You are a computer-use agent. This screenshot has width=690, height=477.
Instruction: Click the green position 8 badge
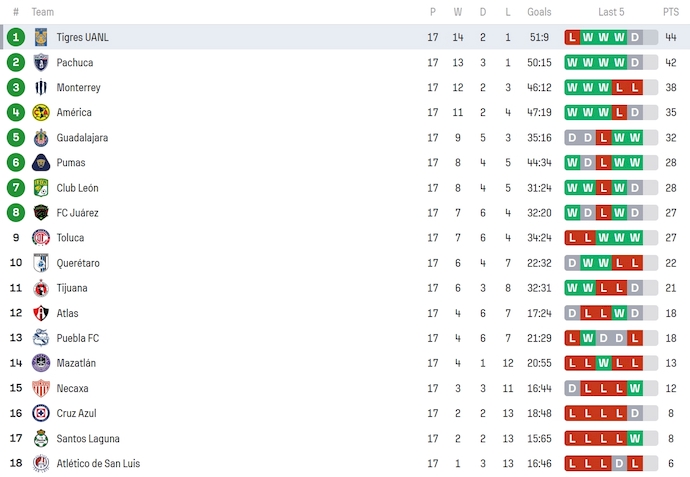click(x=16, y=212)
